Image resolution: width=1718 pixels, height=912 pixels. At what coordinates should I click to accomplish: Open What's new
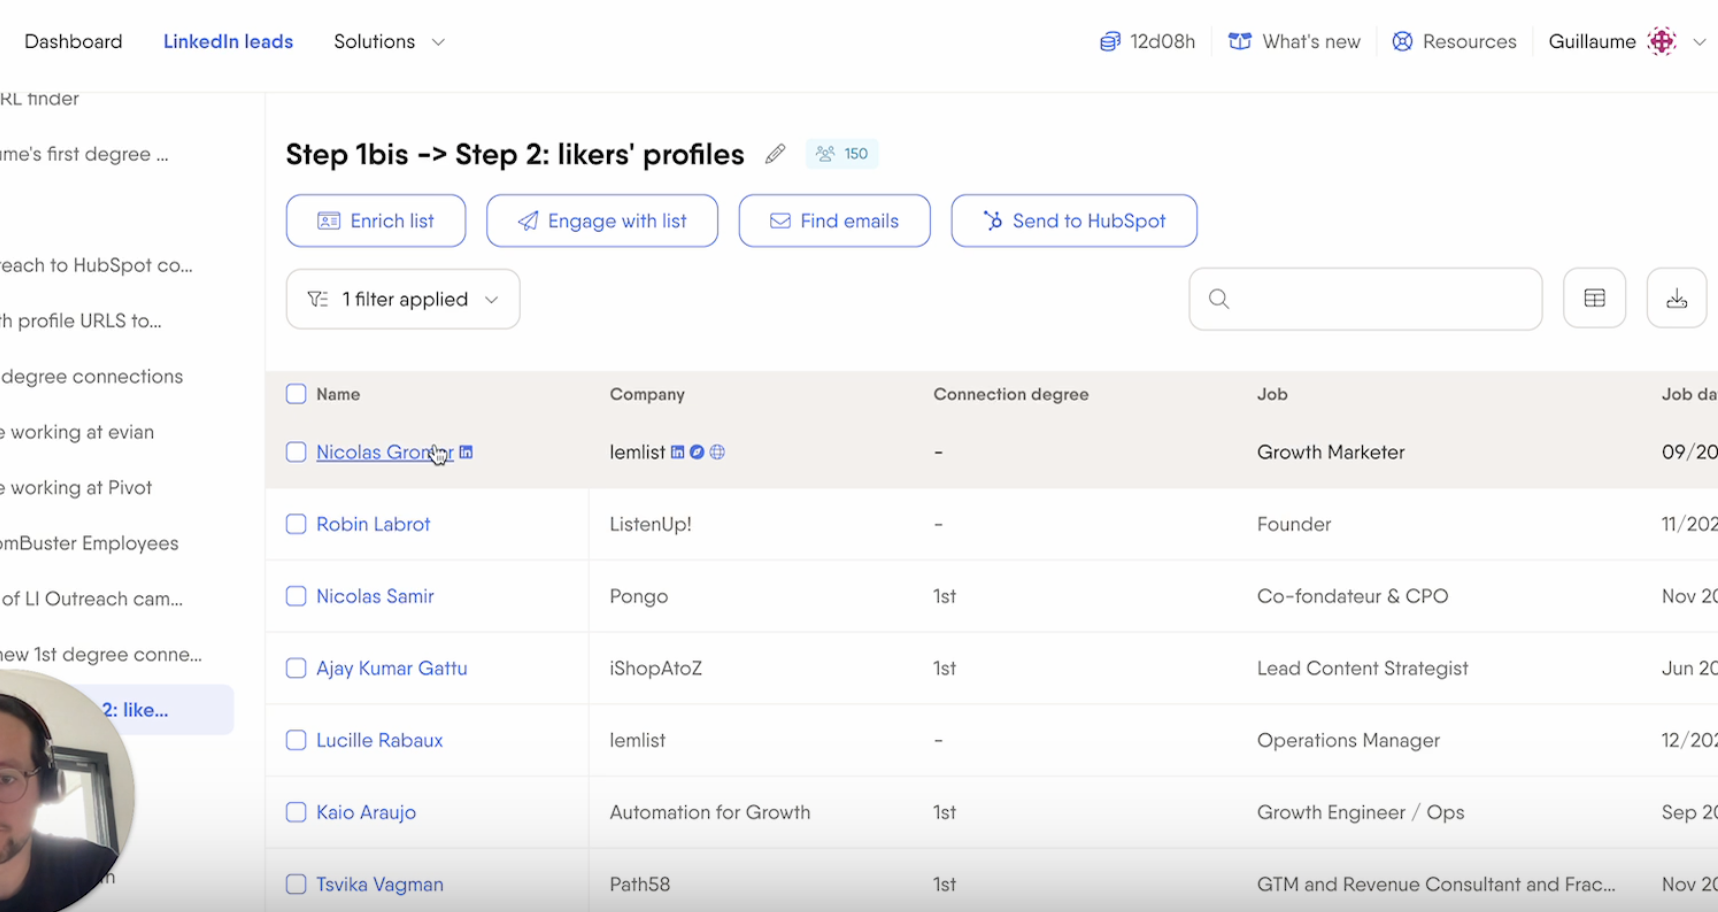point(1294,41)
